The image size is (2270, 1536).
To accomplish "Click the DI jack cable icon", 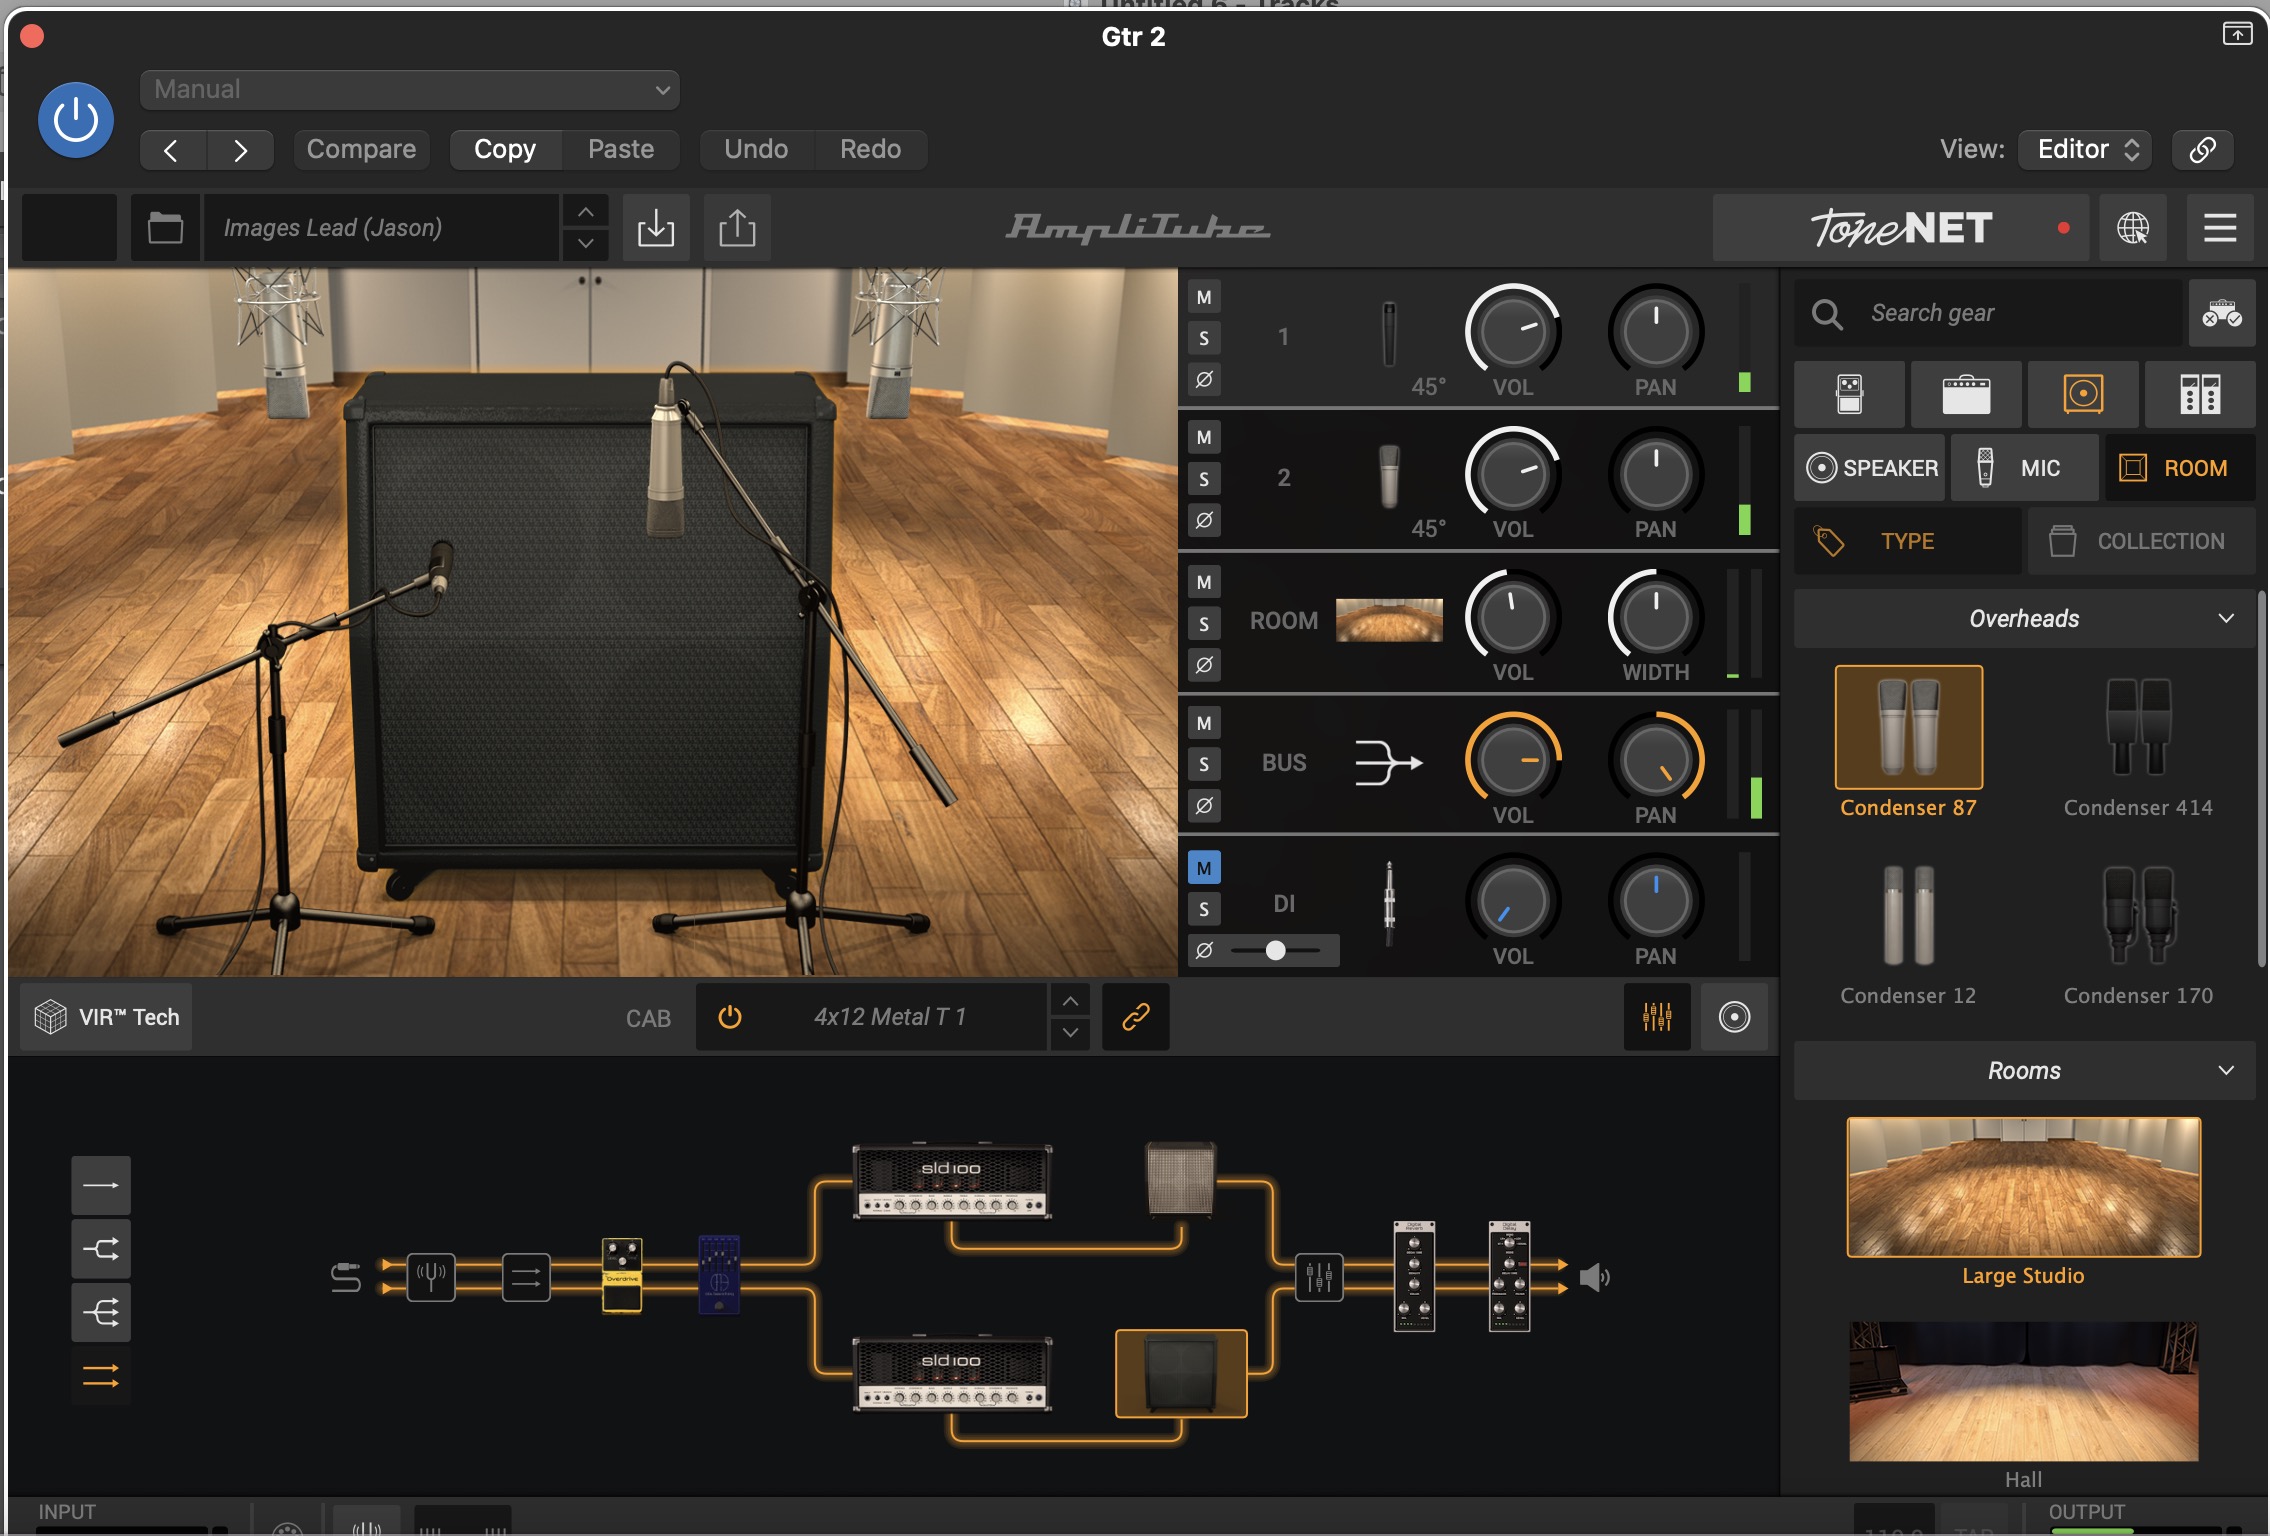I will 1389,903.
